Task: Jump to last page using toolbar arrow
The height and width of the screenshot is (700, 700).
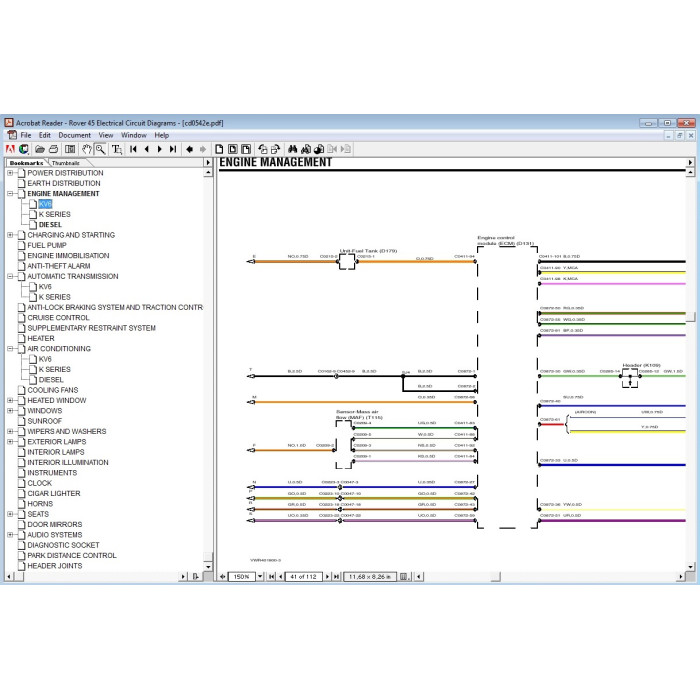Action: (173, 149)
